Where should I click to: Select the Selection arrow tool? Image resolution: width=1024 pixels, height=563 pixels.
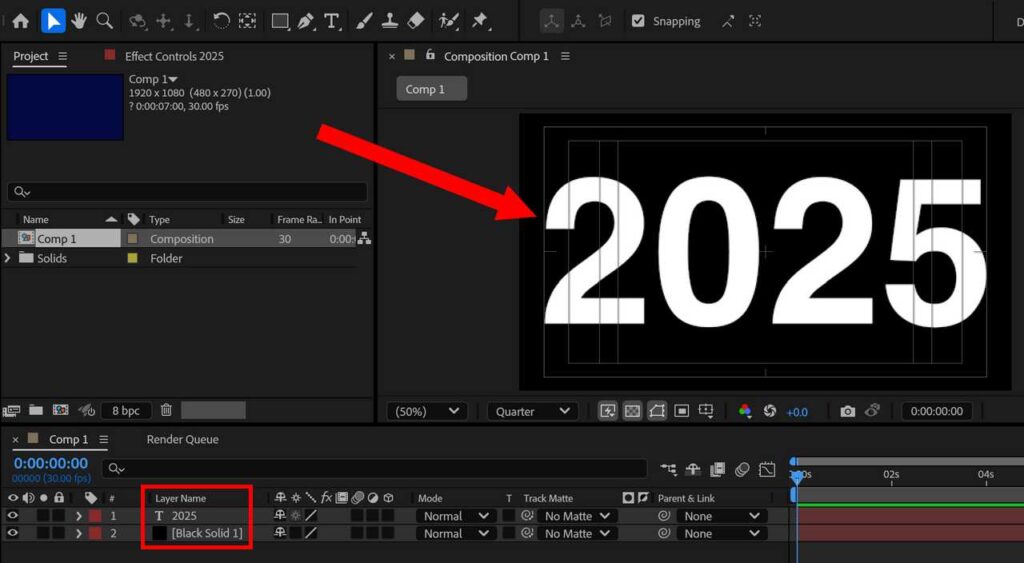point(53,21)
